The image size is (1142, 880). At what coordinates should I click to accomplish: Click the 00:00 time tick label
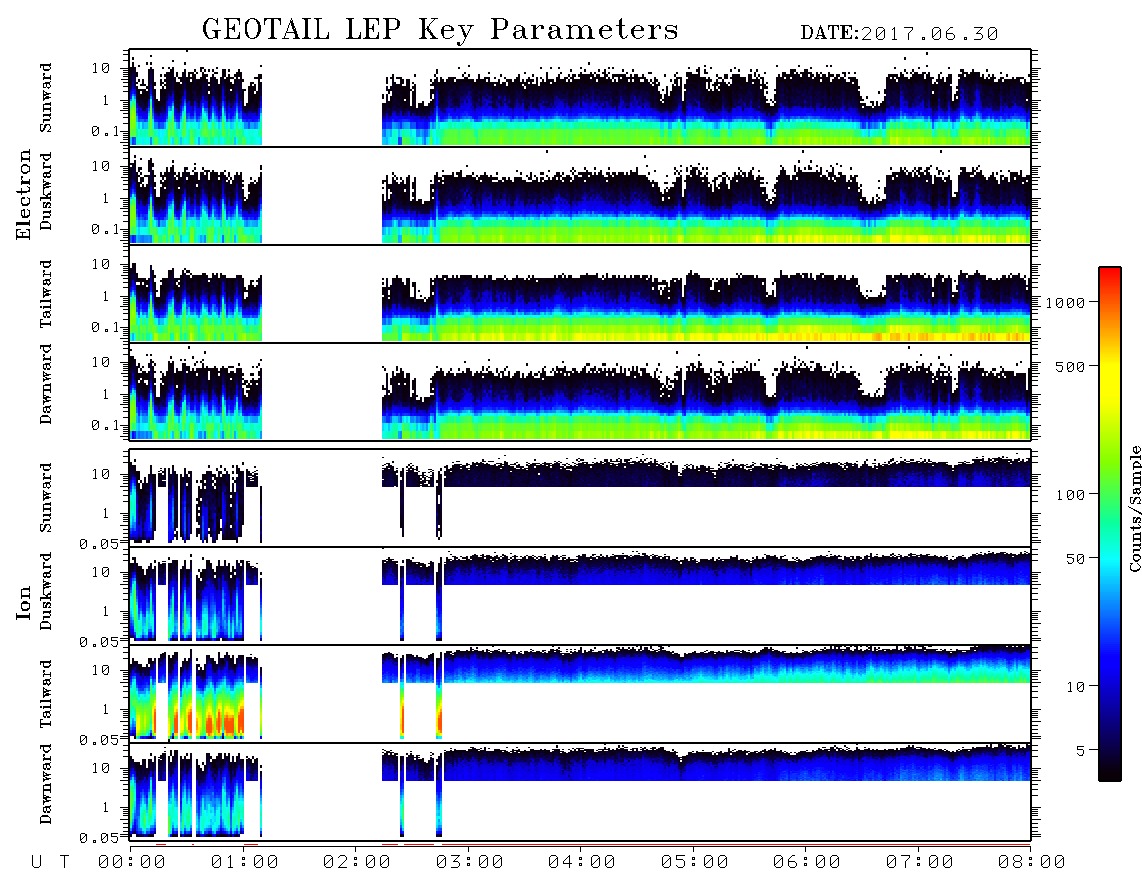click(132, 863)
